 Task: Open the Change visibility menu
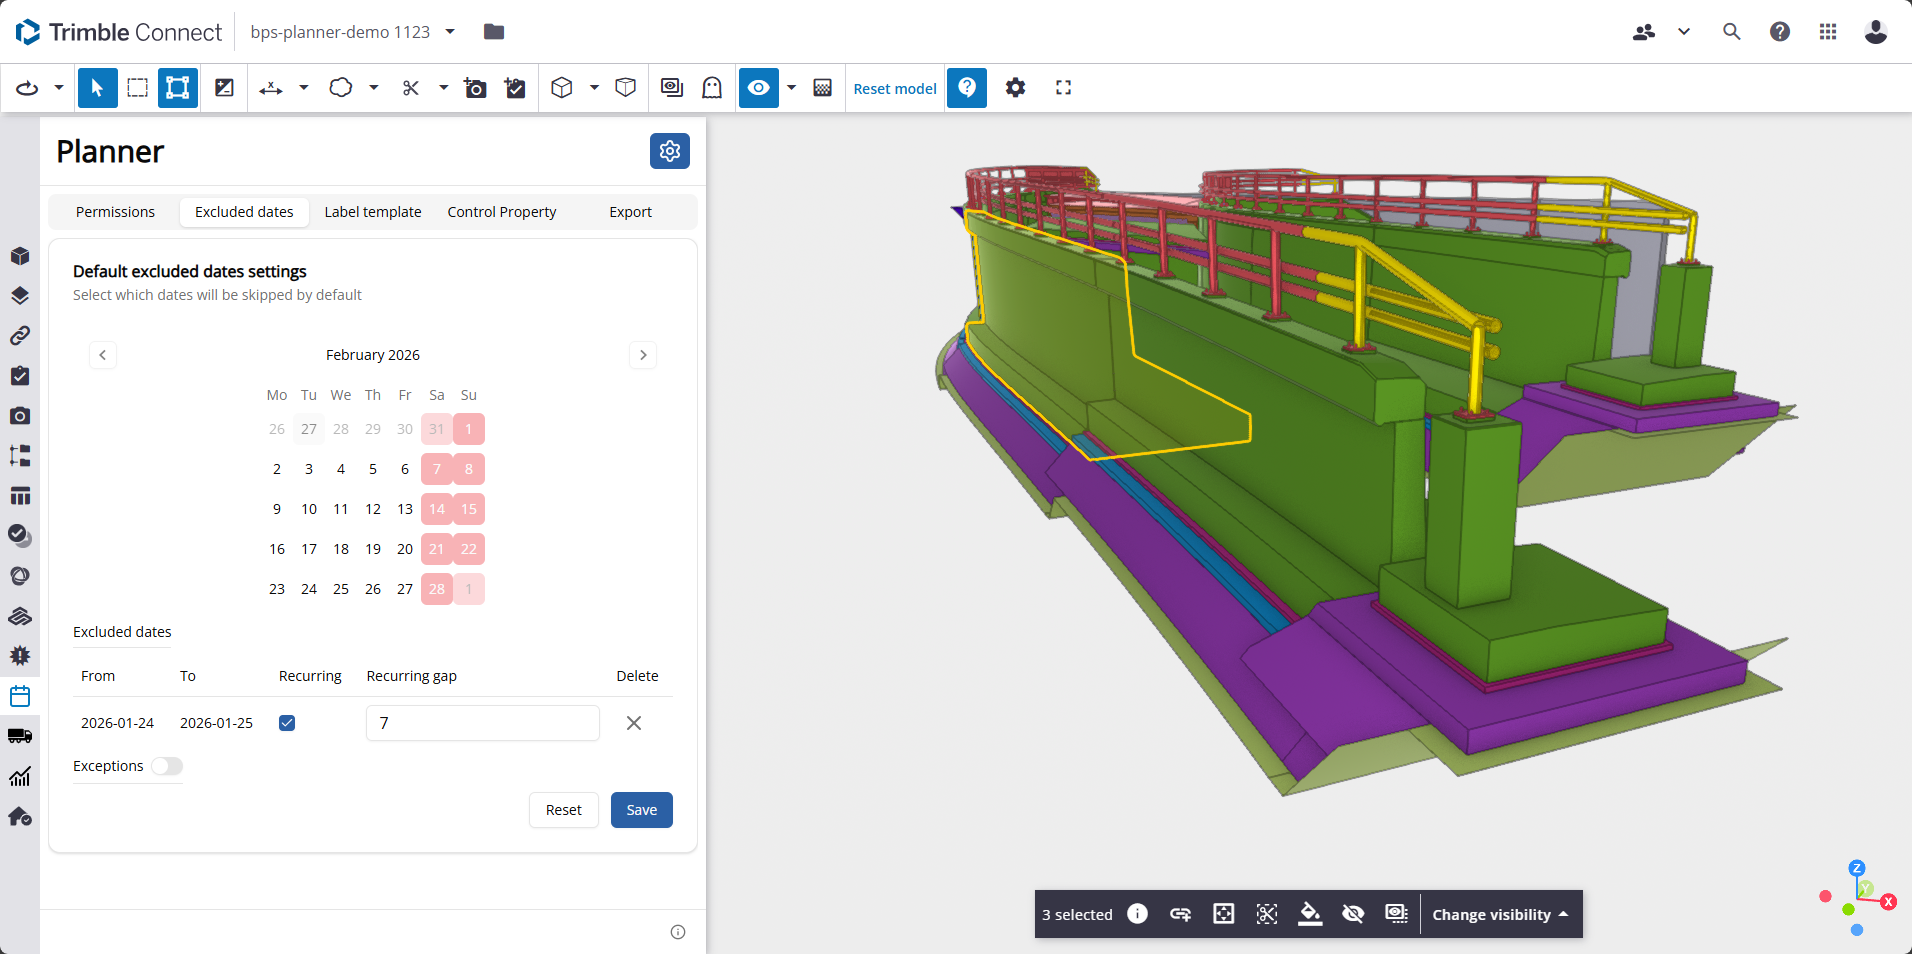pyautogui.click(x=1500, y=914)
